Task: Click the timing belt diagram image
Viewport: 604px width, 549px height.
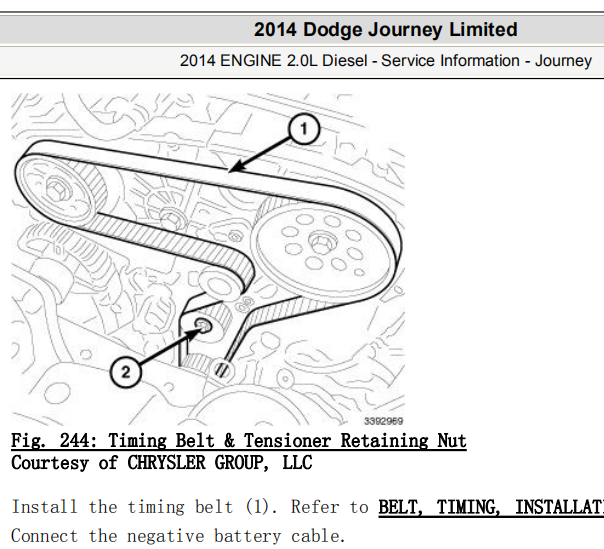Action: pos(208,259)
